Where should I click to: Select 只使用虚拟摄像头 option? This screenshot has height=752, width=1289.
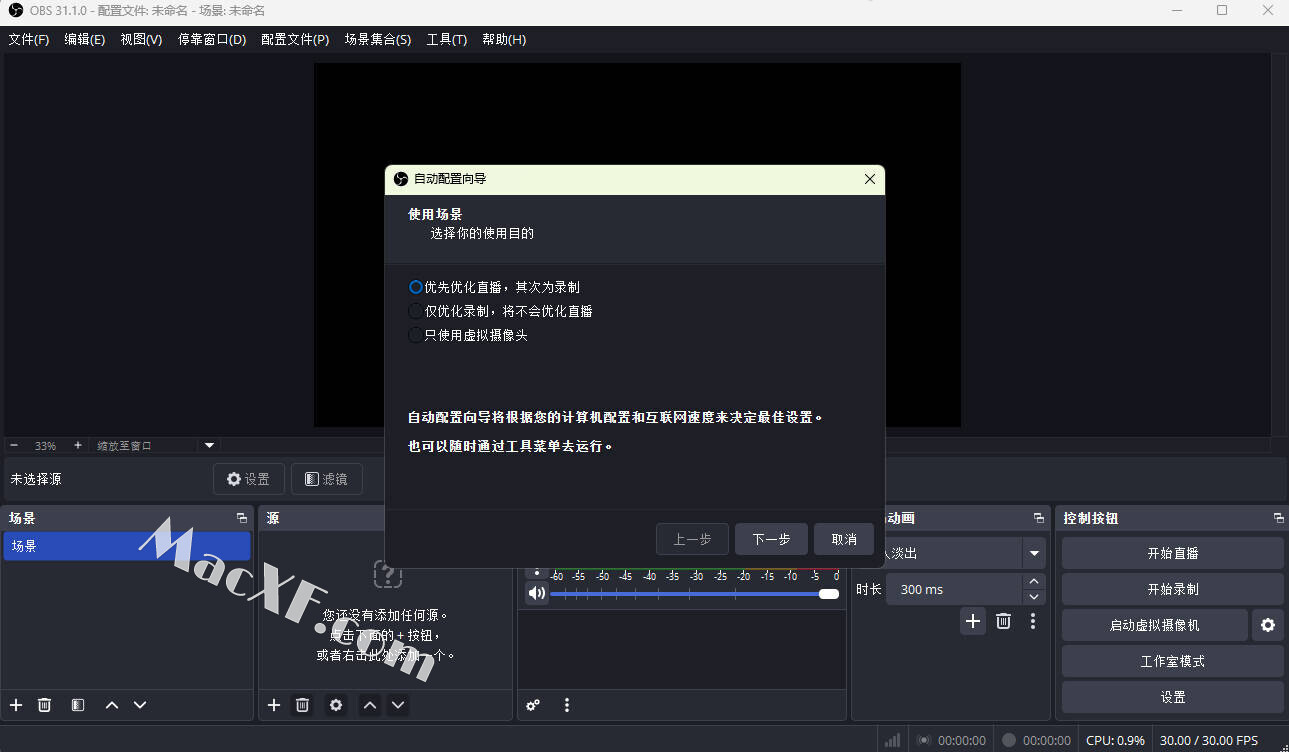pos(468,335)
